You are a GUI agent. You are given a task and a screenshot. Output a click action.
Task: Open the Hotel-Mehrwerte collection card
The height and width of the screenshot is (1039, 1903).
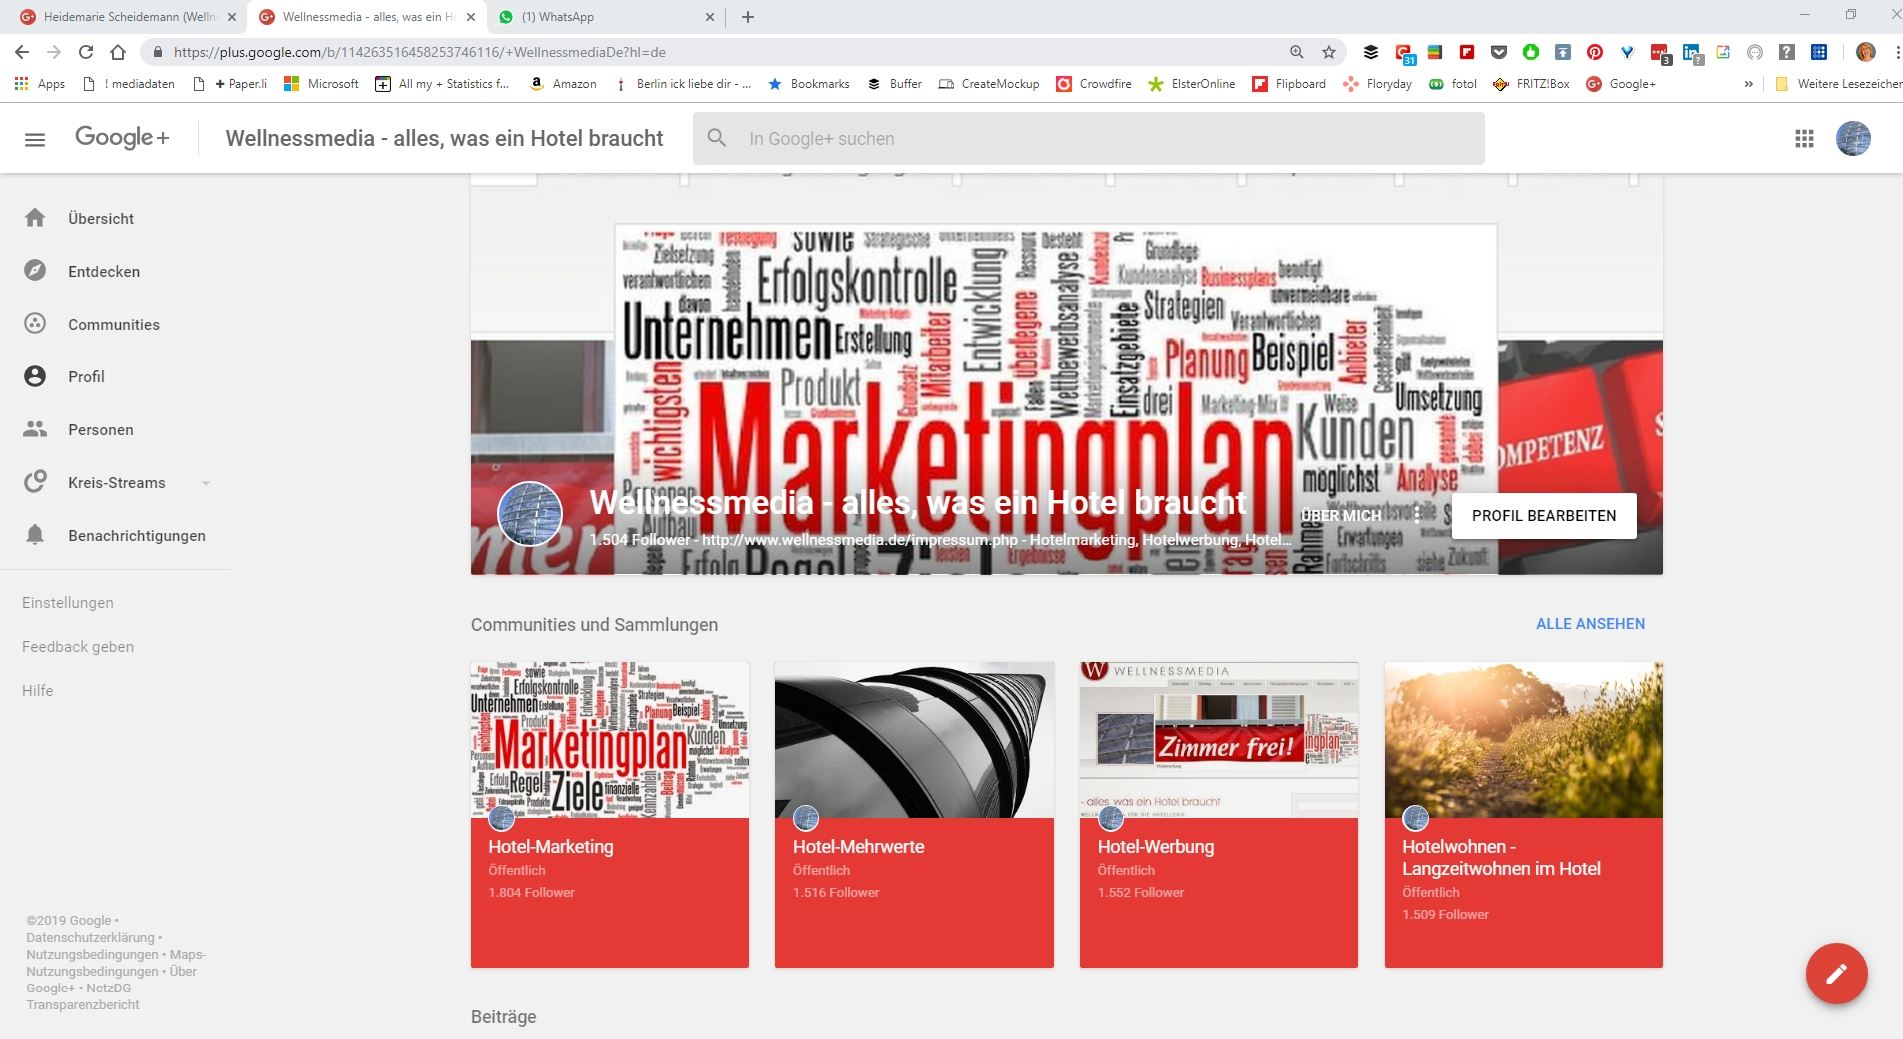[x=914, y=814]
